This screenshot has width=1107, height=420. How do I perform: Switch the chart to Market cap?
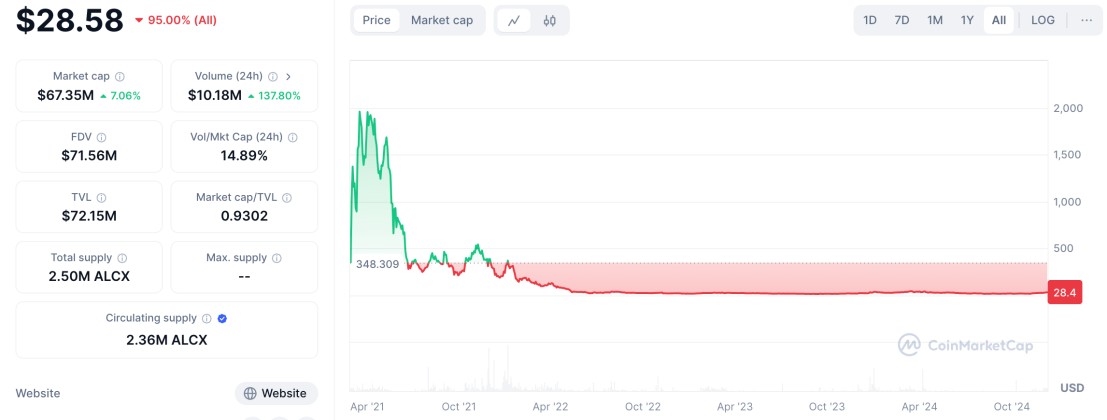click(442, 20)
